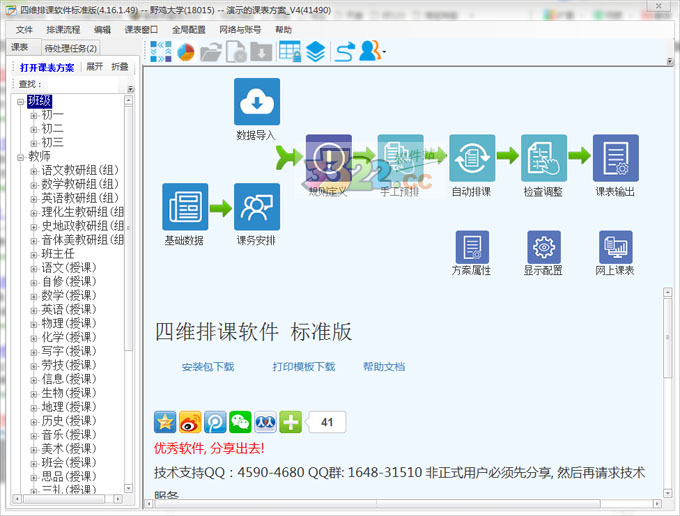
Task: Click the user account toolbar icon
Action: [369, 51]
